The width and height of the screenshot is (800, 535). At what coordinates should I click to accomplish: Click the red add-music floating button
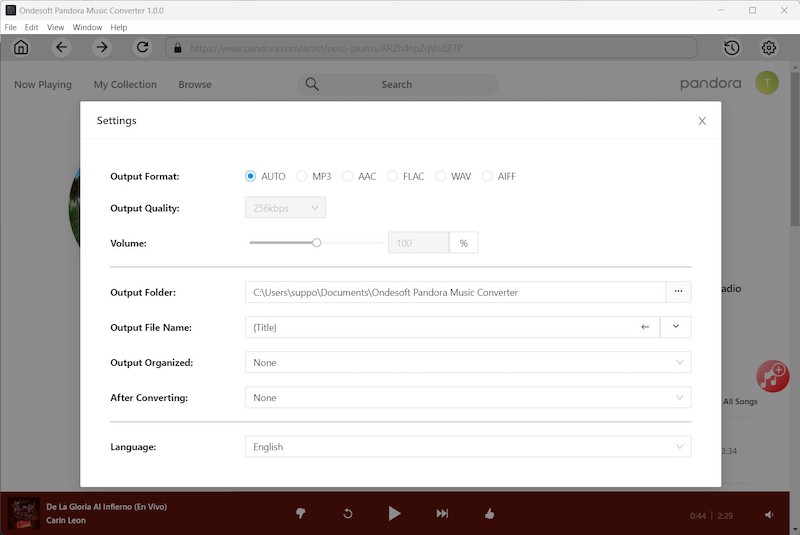pyautogui.click(x=772, y=376)
